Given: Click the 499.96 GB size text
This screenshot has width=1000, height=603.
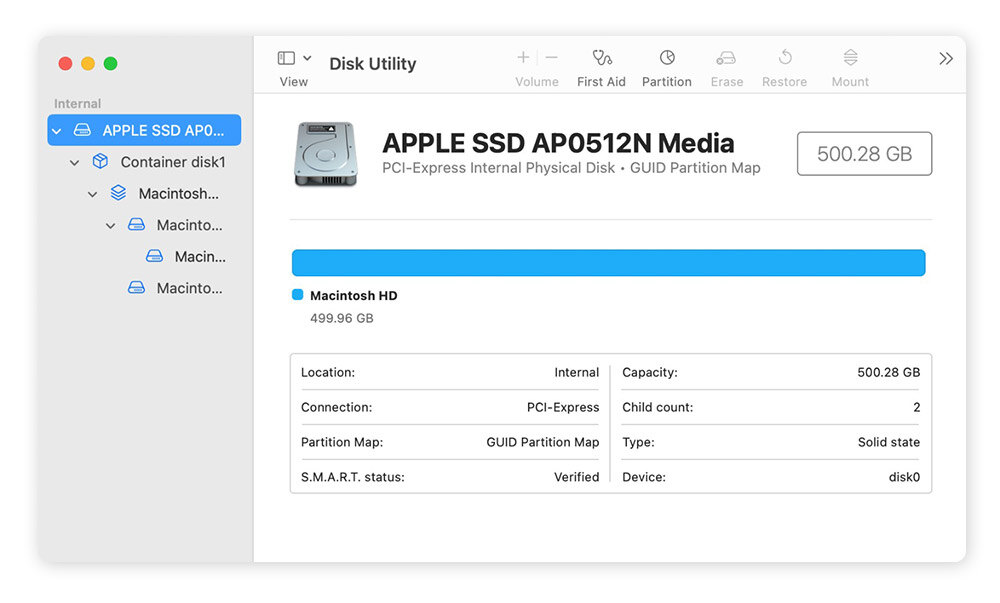Looking at the screenshot, I should click(342, 318).
